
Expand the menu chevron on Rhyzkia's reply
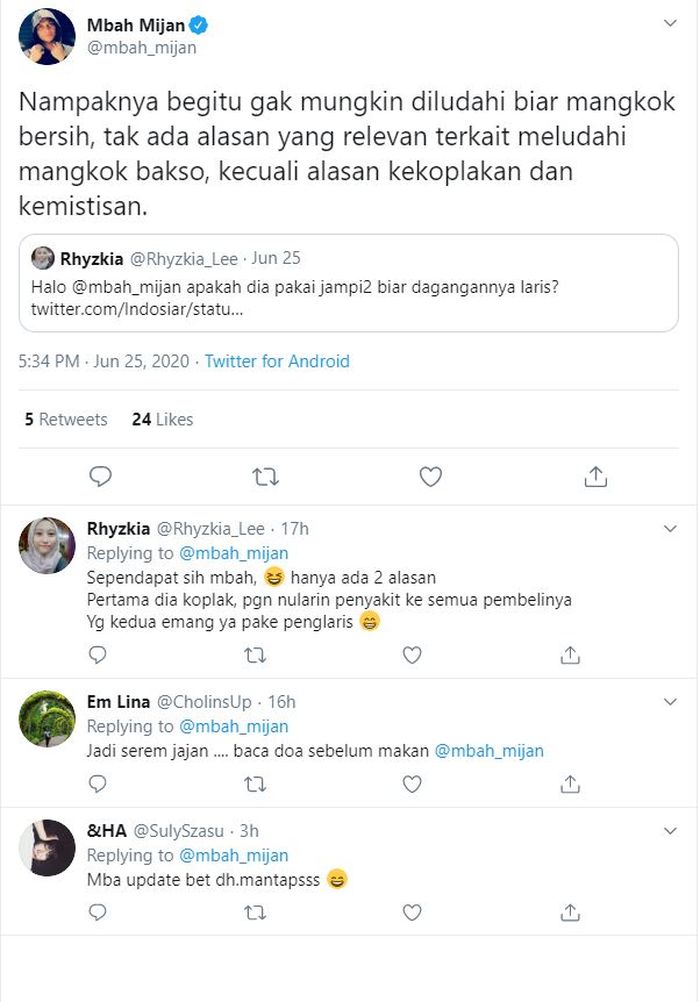(x=670, y=527)
